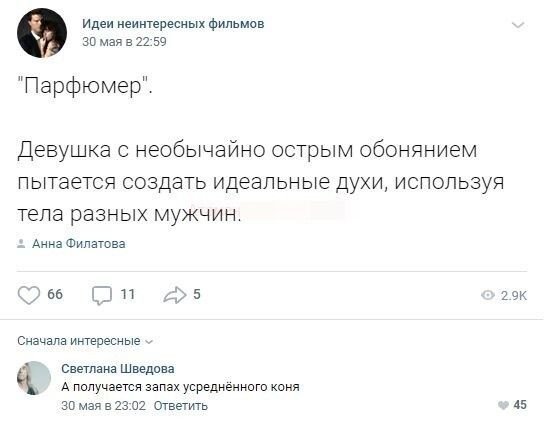Click the eye views counter icon
Viewport: 547px width, 421px height.
(x=487, y=295)
